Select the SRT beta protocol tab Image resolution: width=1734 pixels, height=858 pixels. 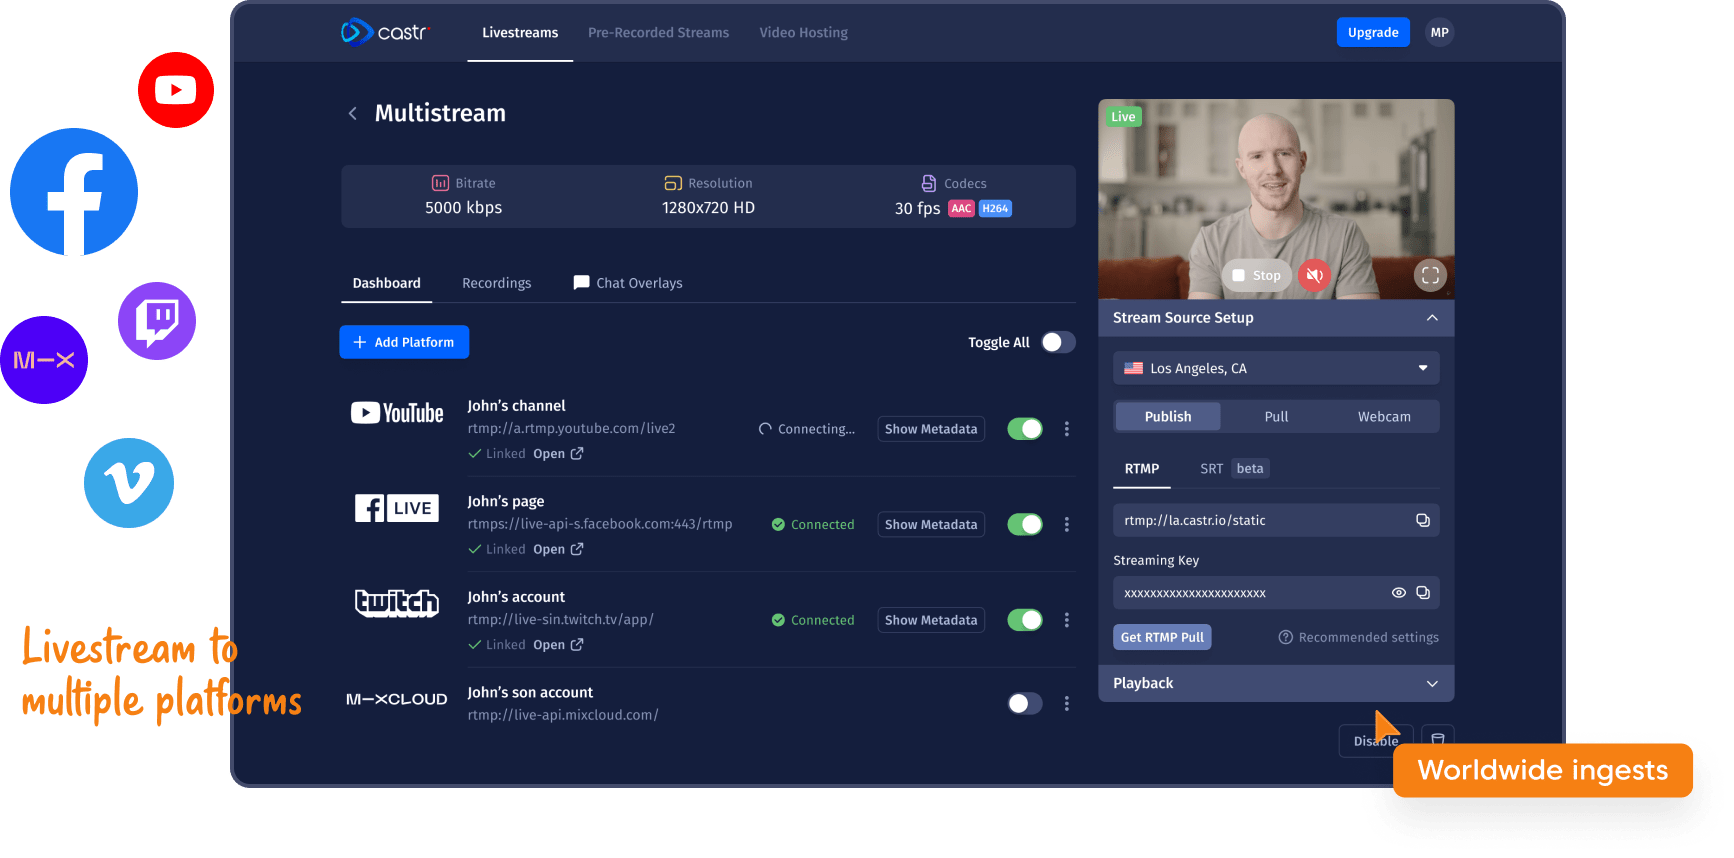point(1234,469)
